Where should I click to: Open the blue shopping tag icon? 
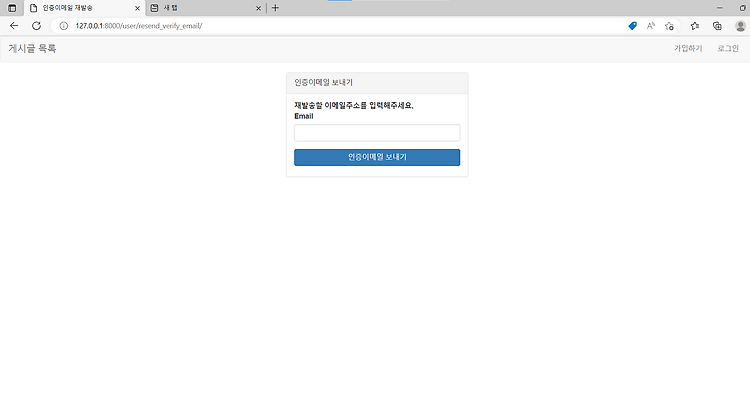click(632, 26)
